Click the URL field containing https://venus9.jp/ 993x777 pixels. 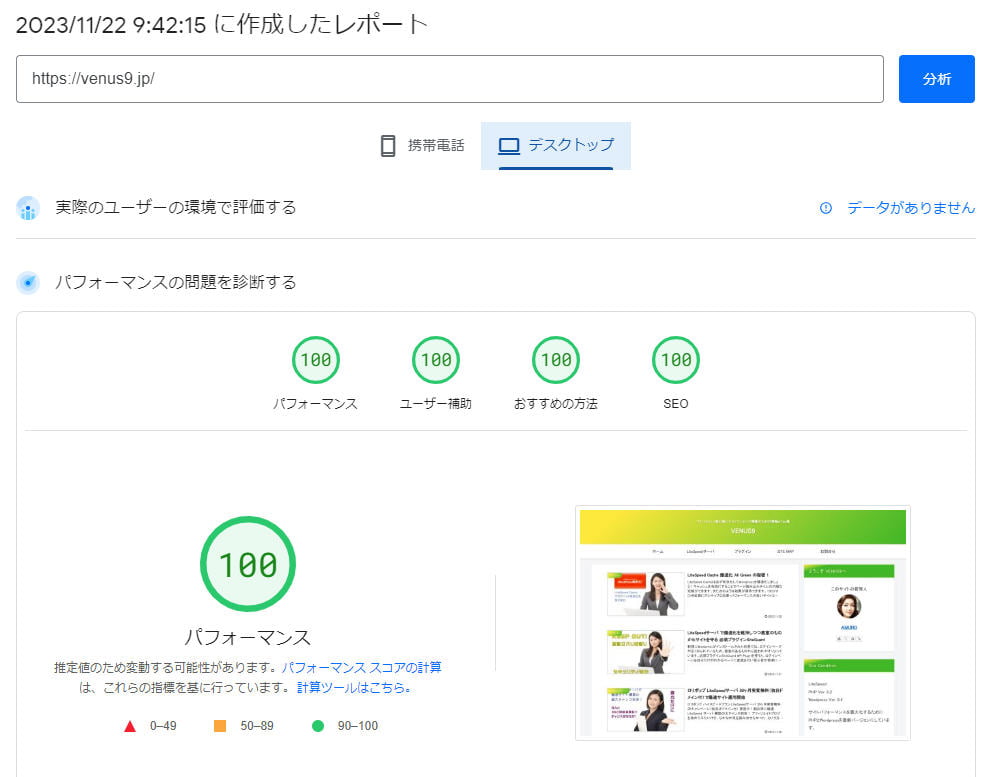450,79
